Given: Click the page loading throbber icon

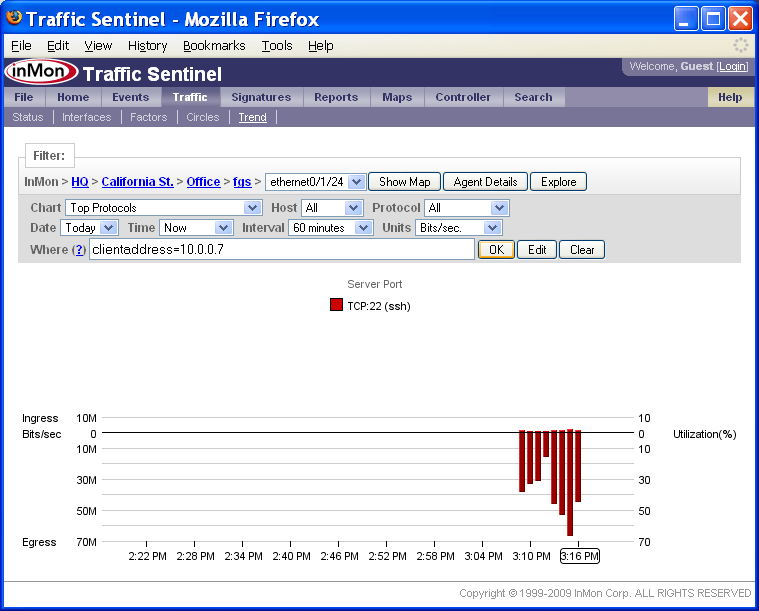Looking at the screenshot, I should click(740, 46).
